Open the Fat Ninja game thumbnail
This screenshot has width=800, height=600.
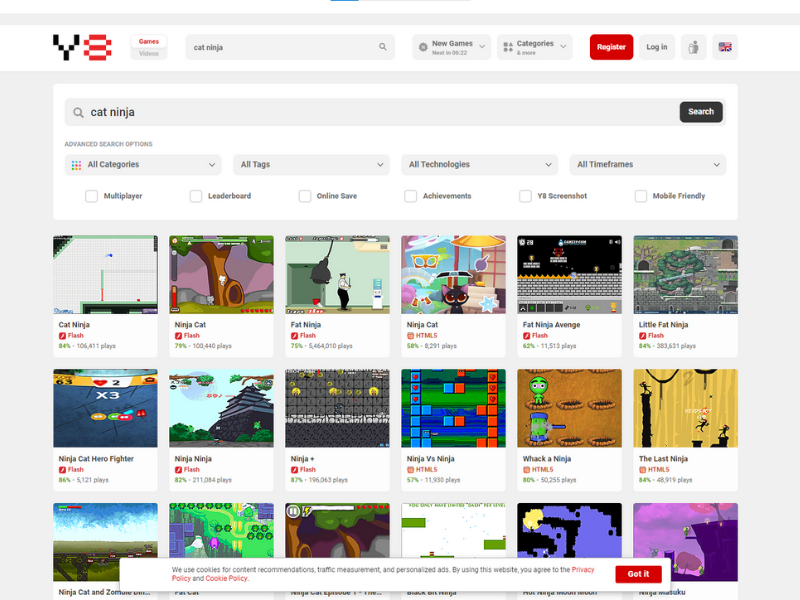coord(337,274)
